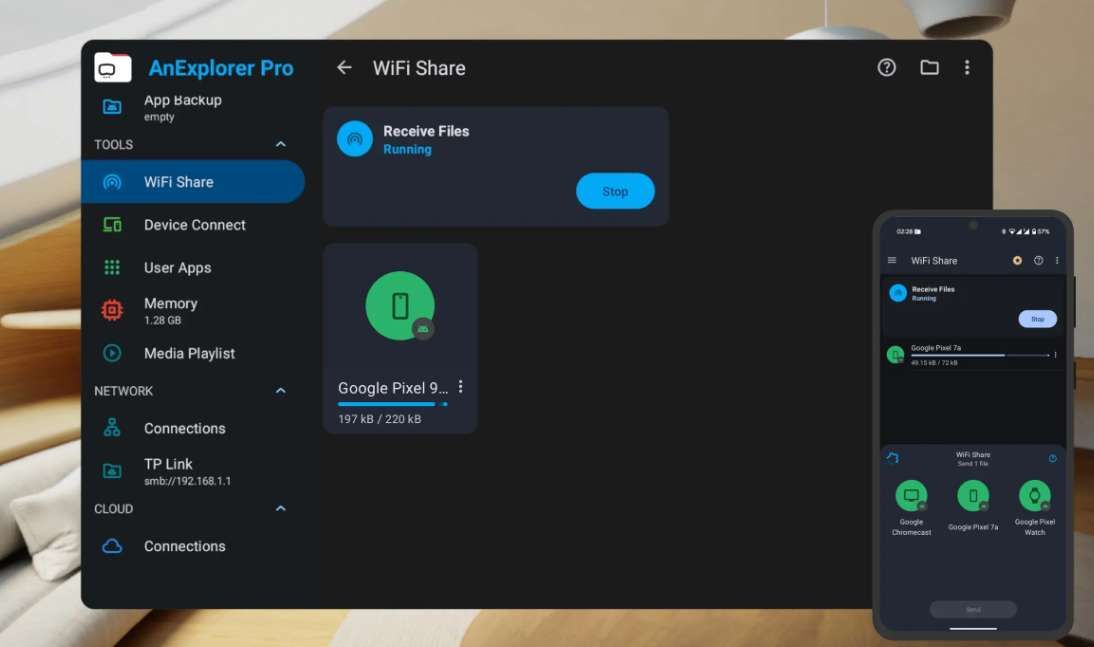This screenshot has width=1094, height=647.
Task: Open Google Pixel 9 card options menu
Action: tap(460, 387)
